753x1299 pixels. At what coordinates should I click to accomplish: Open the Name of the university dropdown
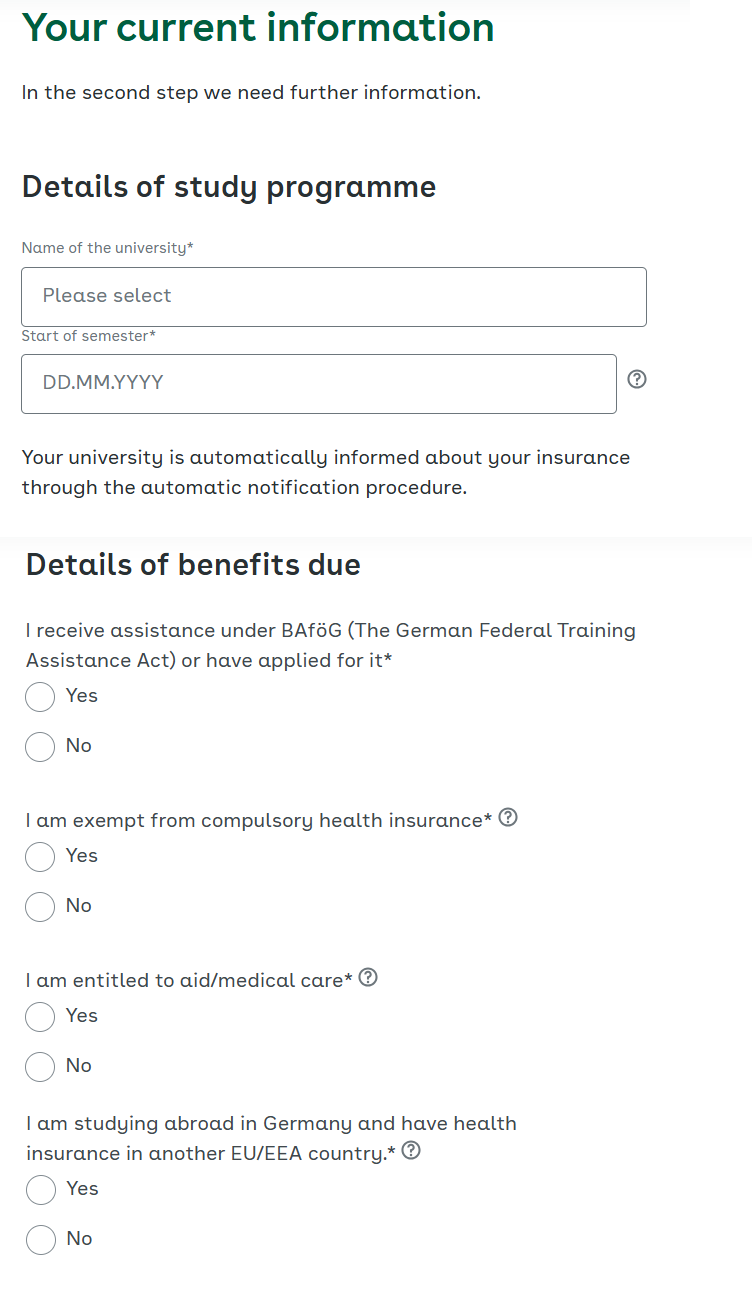tap(334, 296)
